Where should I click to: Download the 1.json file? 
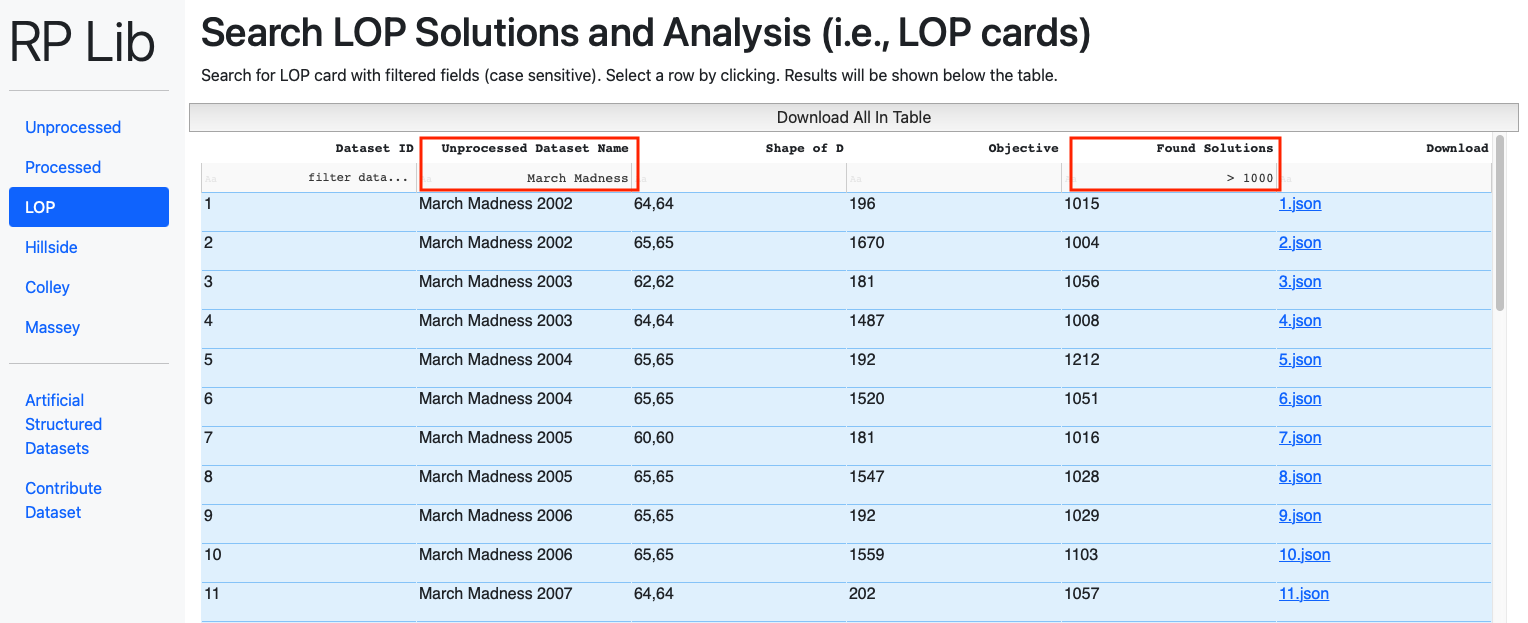(x=1300, y=204)
